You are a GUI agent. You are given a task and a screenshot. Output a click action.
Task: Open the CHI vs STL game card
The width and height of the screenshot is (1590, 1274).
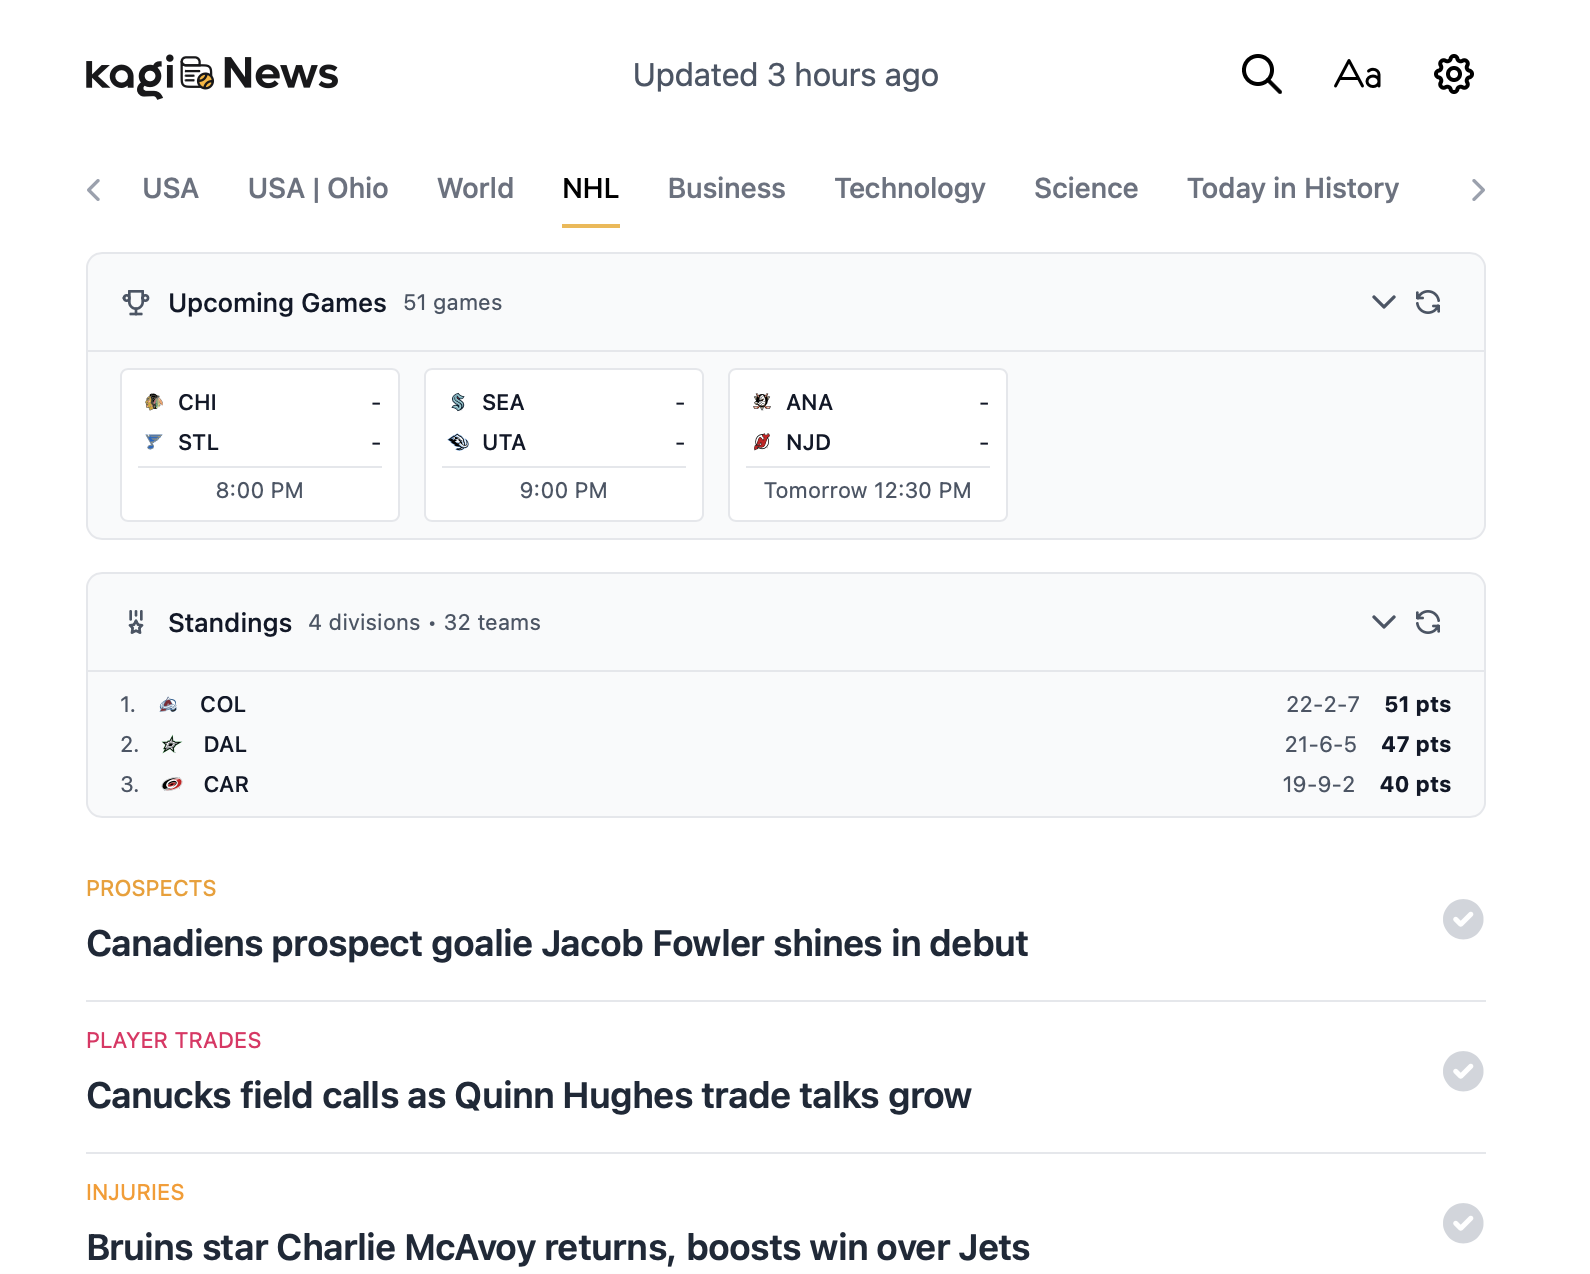click(x=260, y=445)
